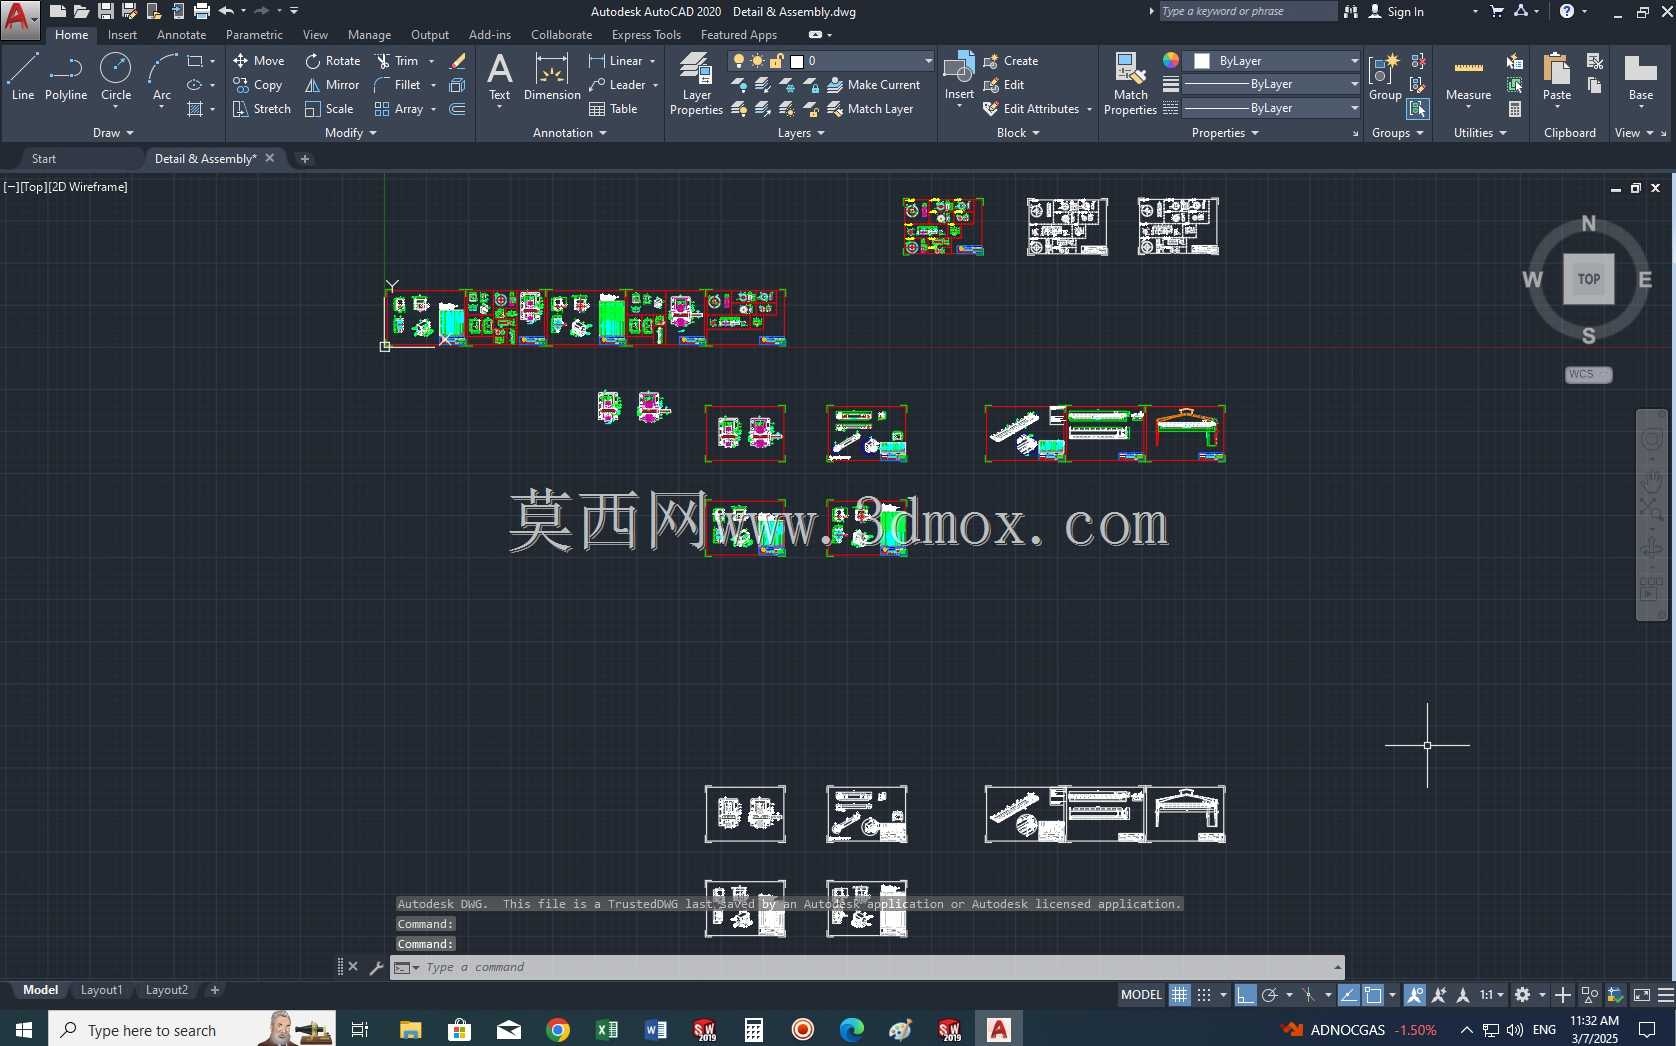Expand the Modify panel
The height and width of the screenshot is (1046, 1676).
coord(351,133)
